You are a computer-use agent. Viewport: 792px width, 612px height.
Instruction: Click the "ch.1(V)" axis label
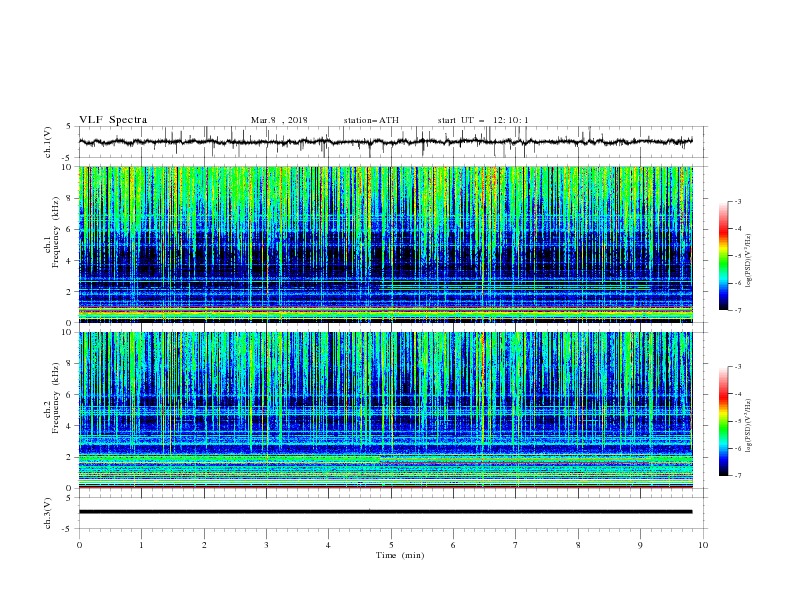tap(48, 142)
